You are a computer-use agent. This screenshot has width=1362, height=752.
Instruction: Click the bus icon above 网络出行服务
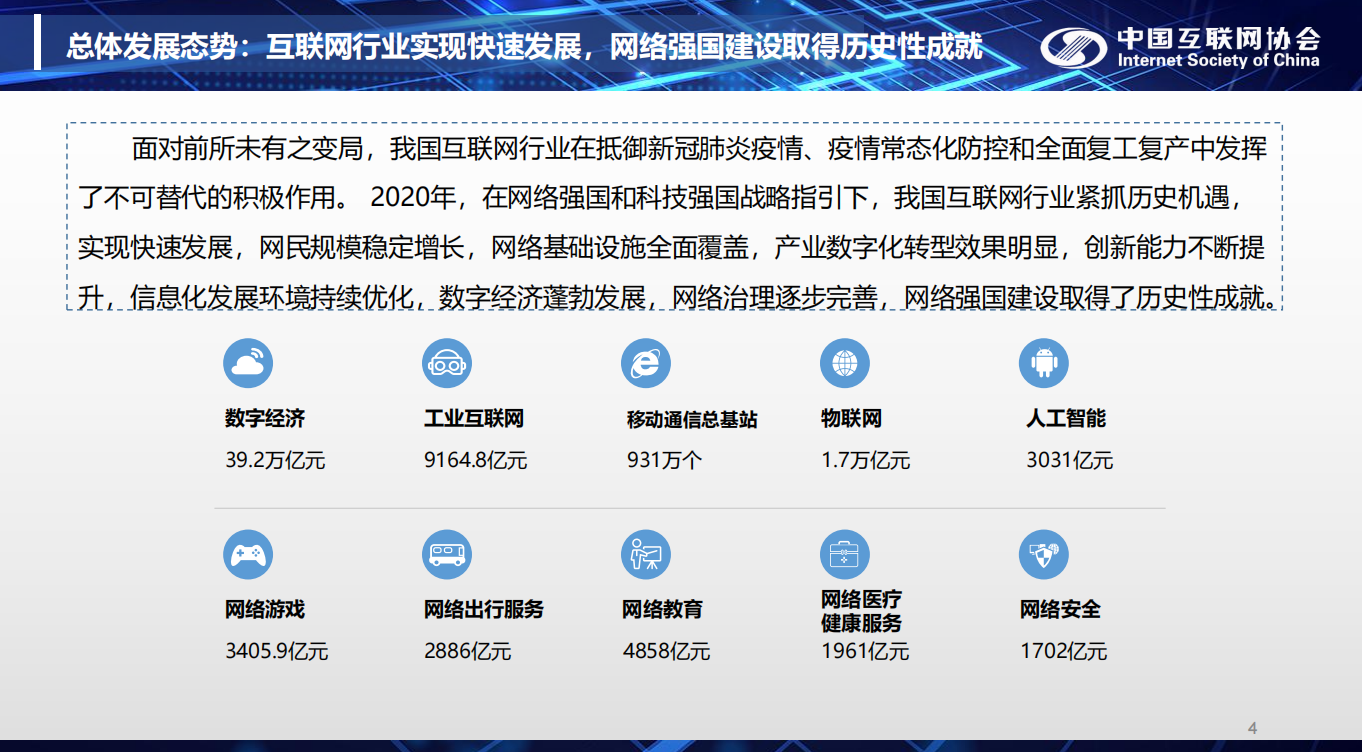tap(447, 554)
